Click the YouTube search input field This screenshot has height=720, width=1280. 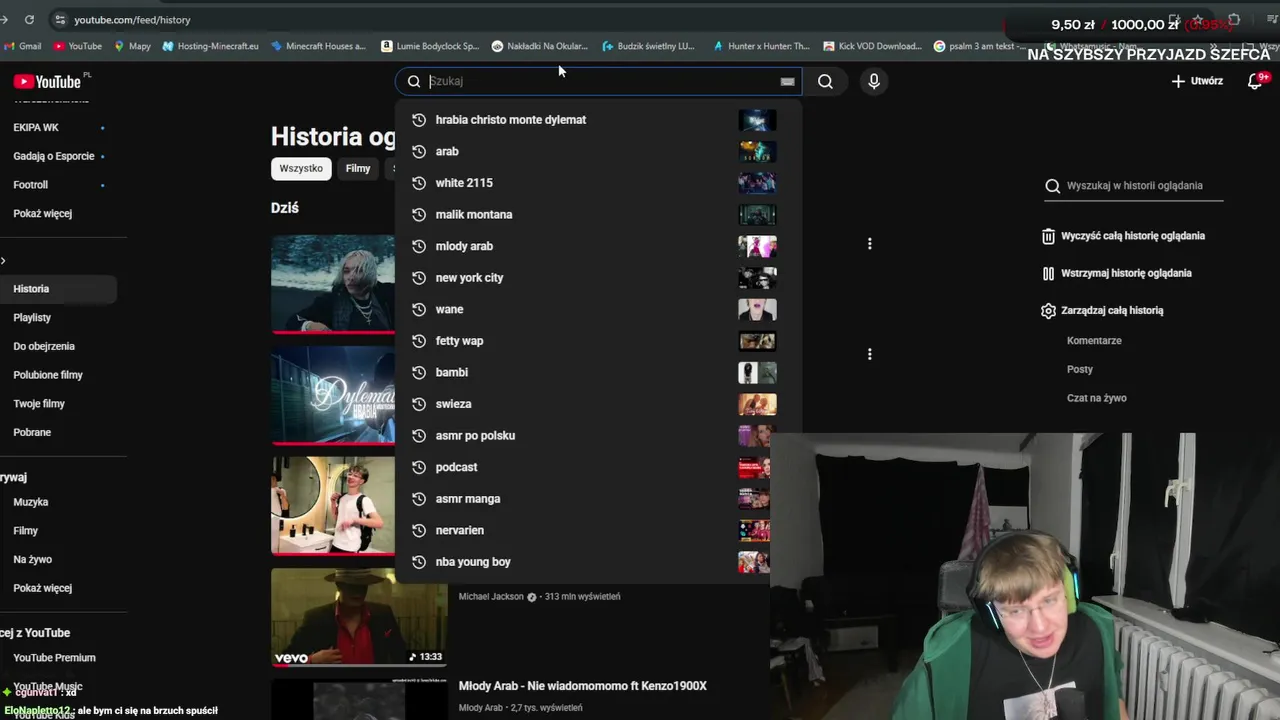coord(600,81)
